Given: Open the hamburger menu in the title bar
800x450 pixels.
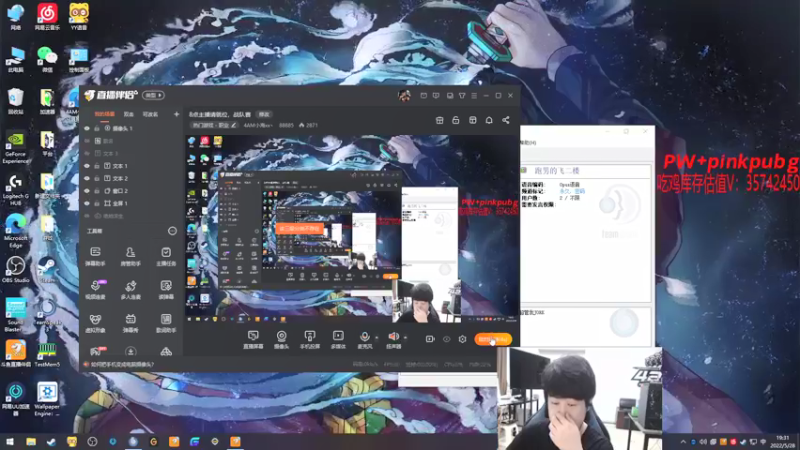Looking at the screenshot, I should (474, 95).
